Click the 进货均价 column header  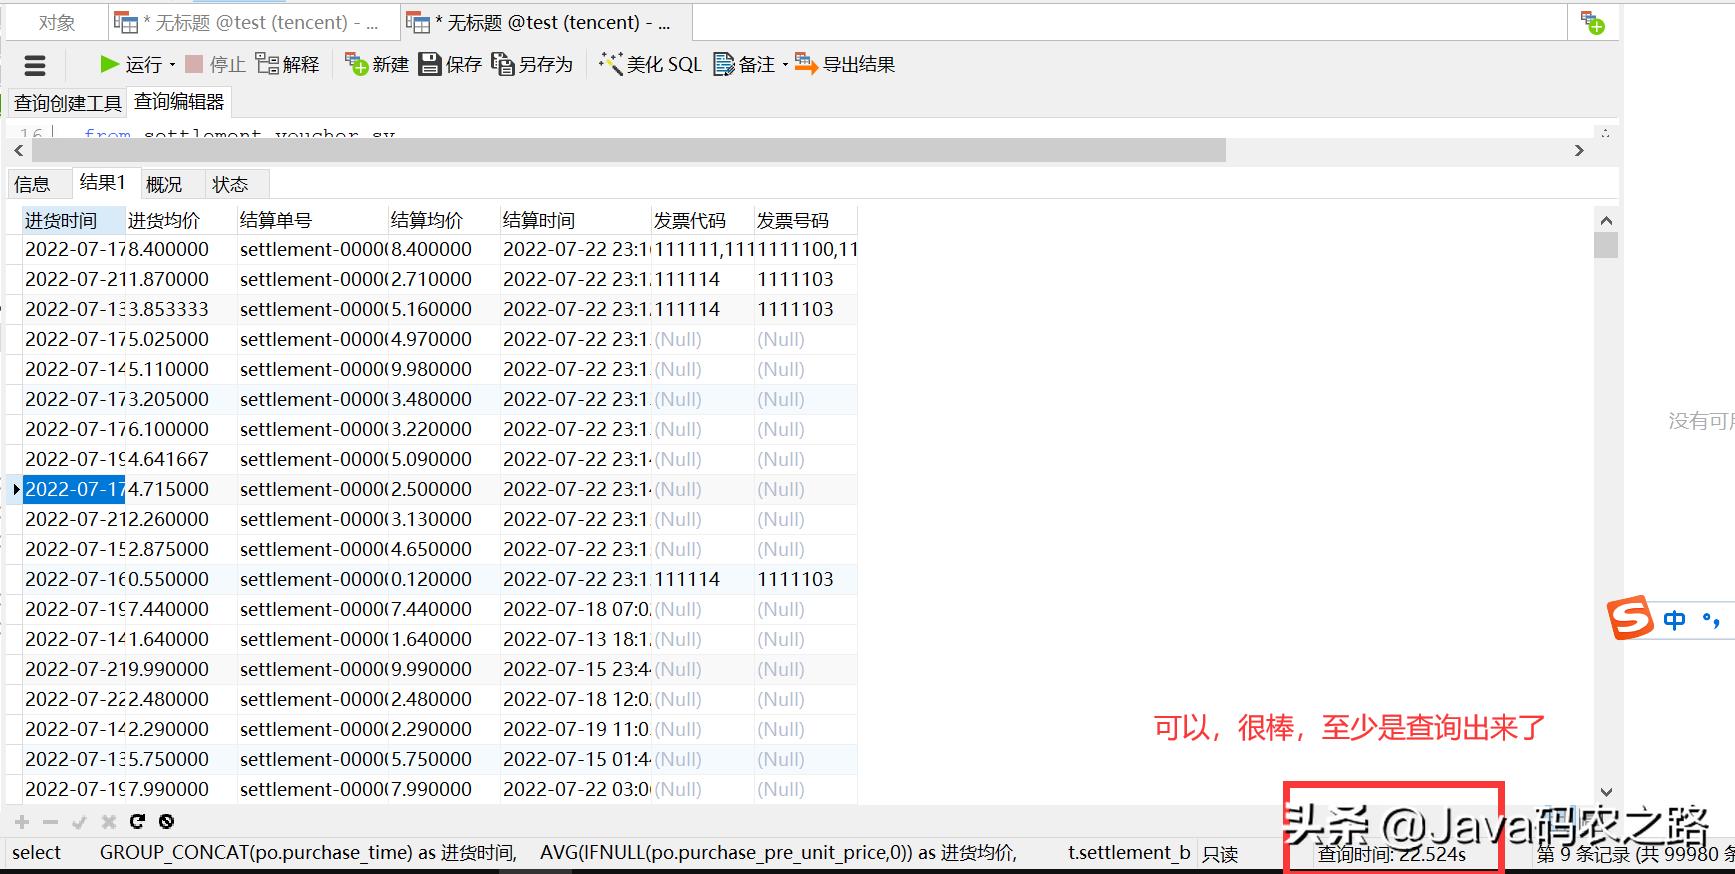tap(181, 220)
